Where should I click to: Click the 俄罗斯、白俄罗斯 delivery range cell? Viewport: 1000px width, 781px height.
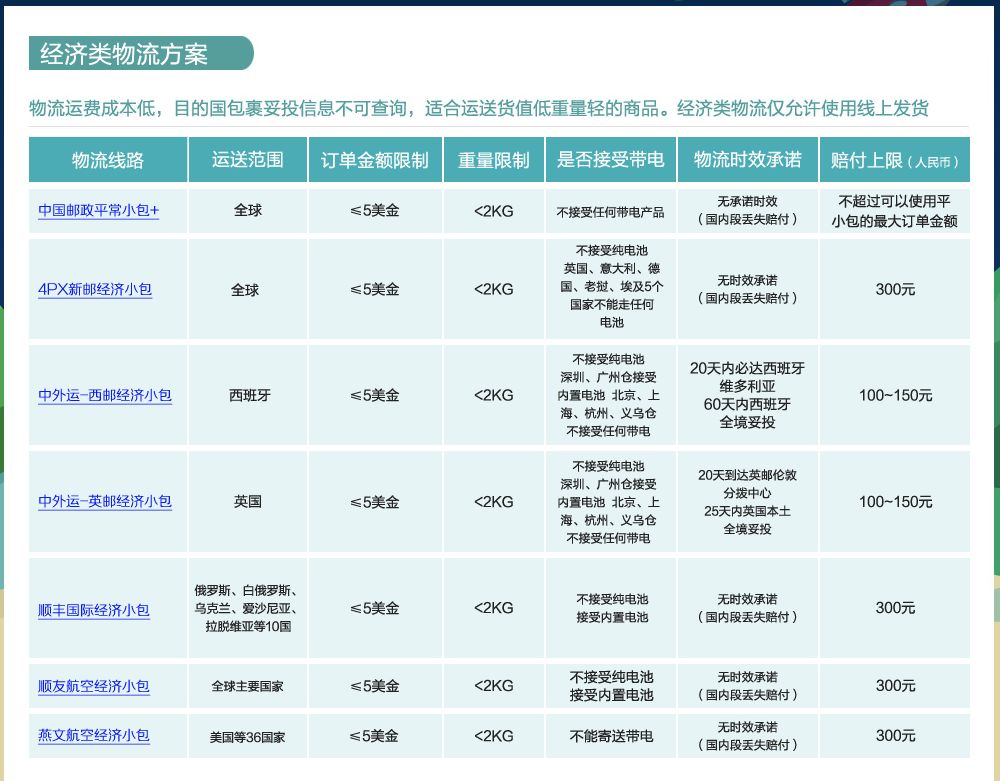click(247, 608)
